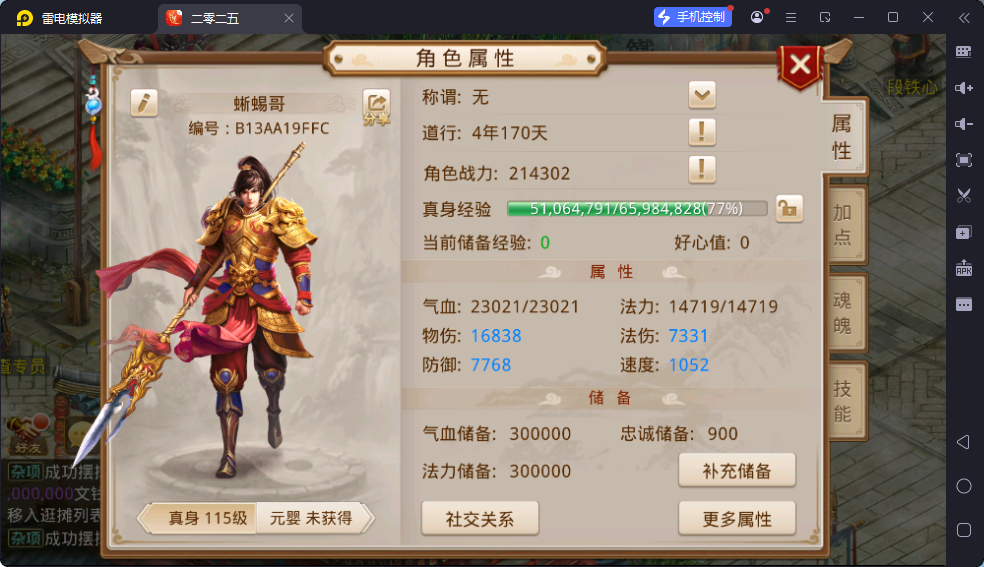
Task: Increase emulator volume in sidebar
Action: click(964, 88)
